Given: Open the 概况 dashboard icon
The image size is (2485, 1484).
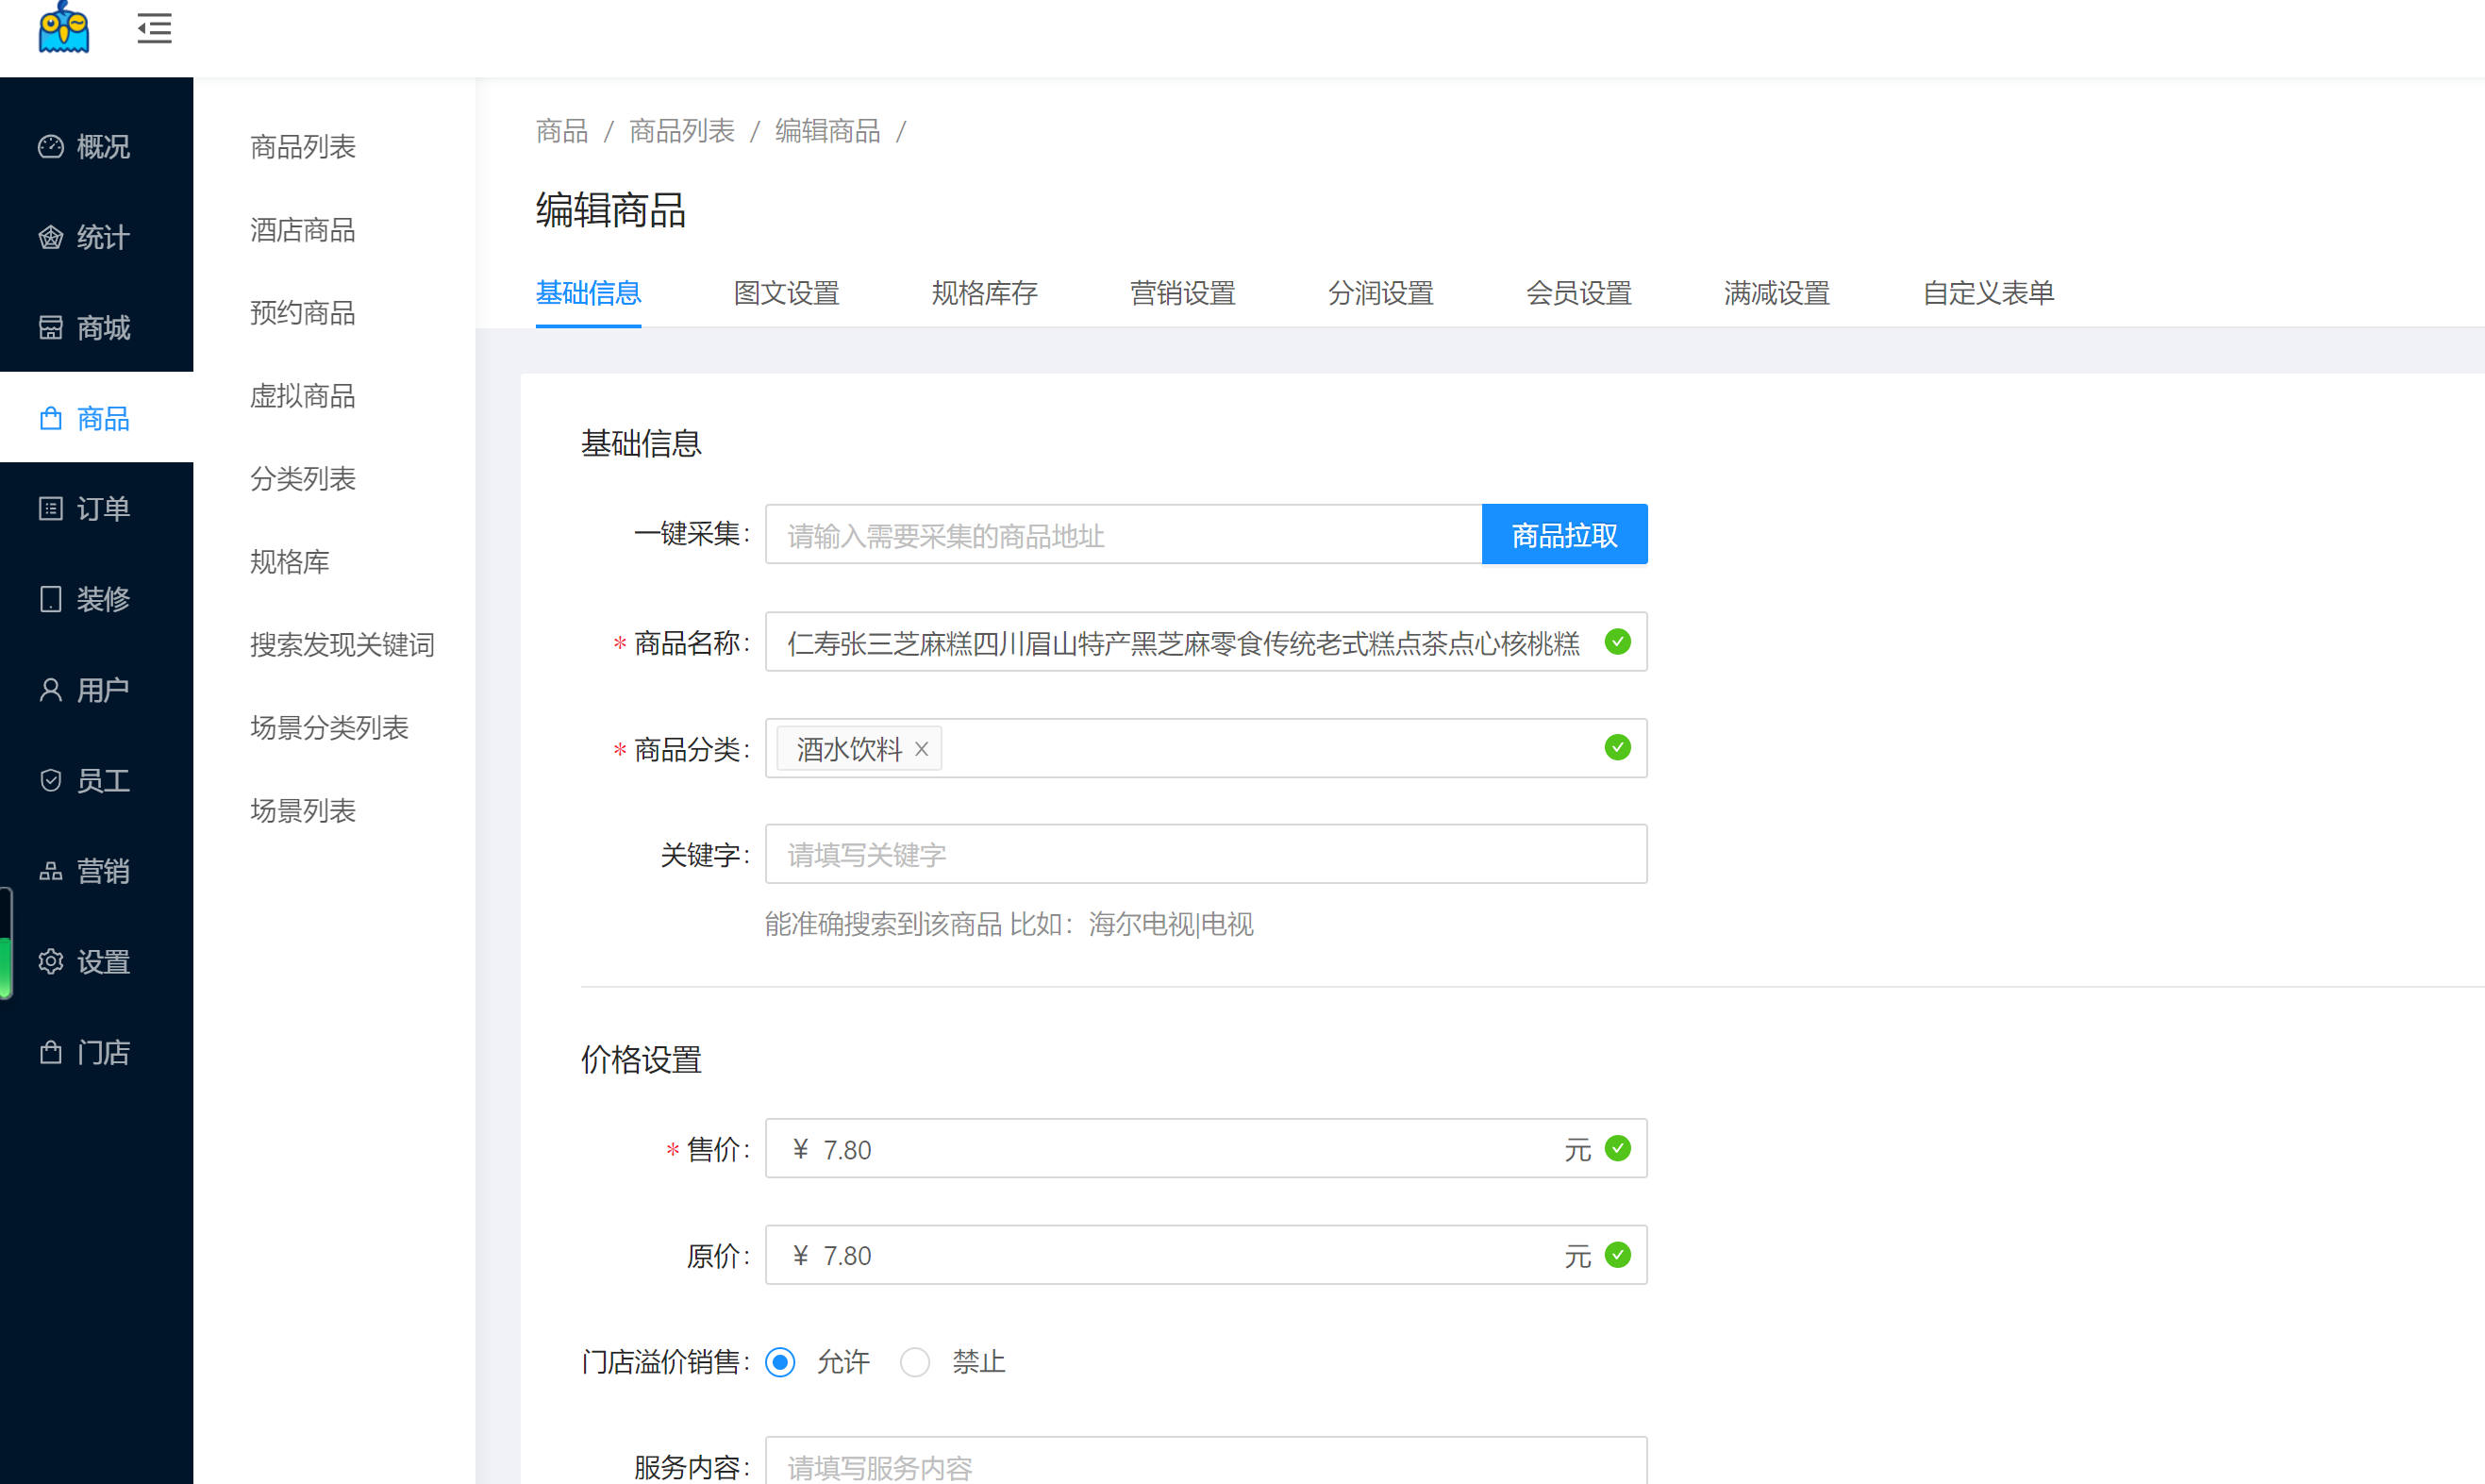Looking at the screenshot, I should [x=51, y=147].
